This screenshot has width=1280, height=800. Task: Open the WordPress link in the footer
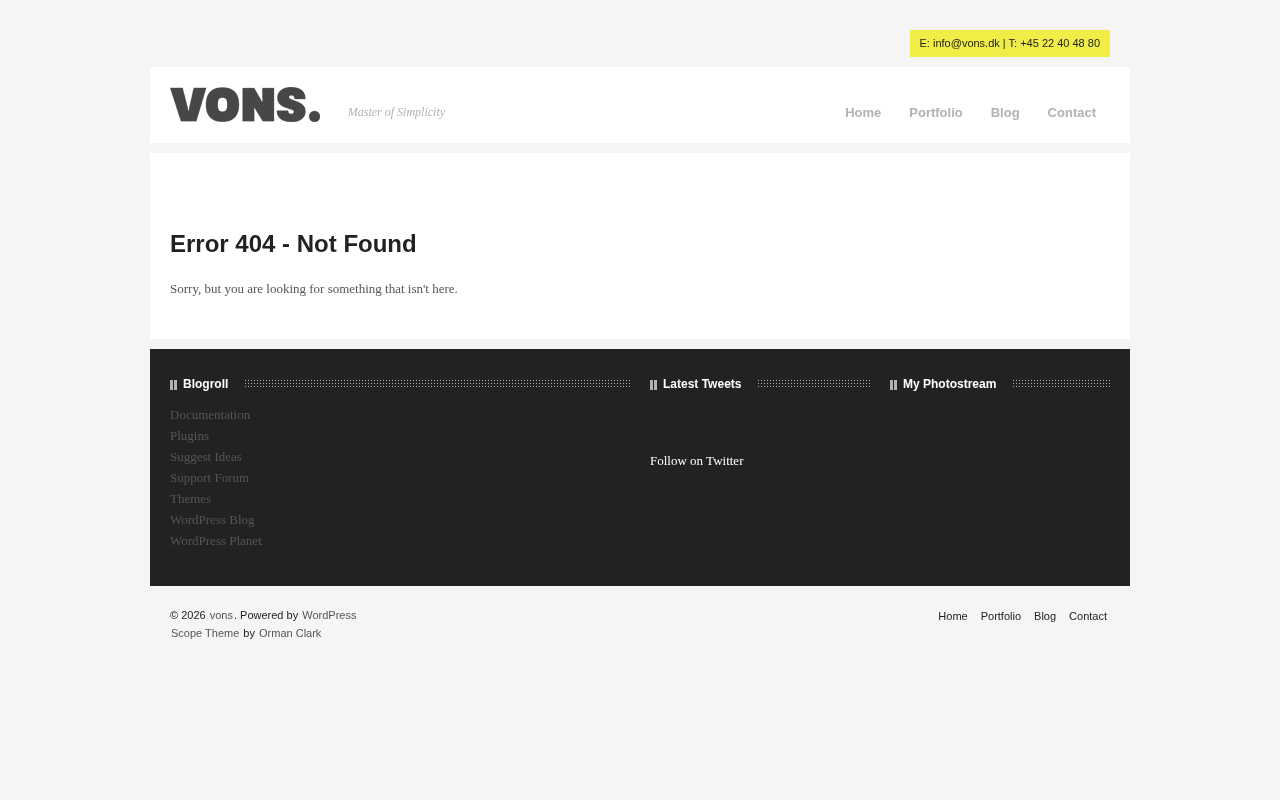[329, 616]
